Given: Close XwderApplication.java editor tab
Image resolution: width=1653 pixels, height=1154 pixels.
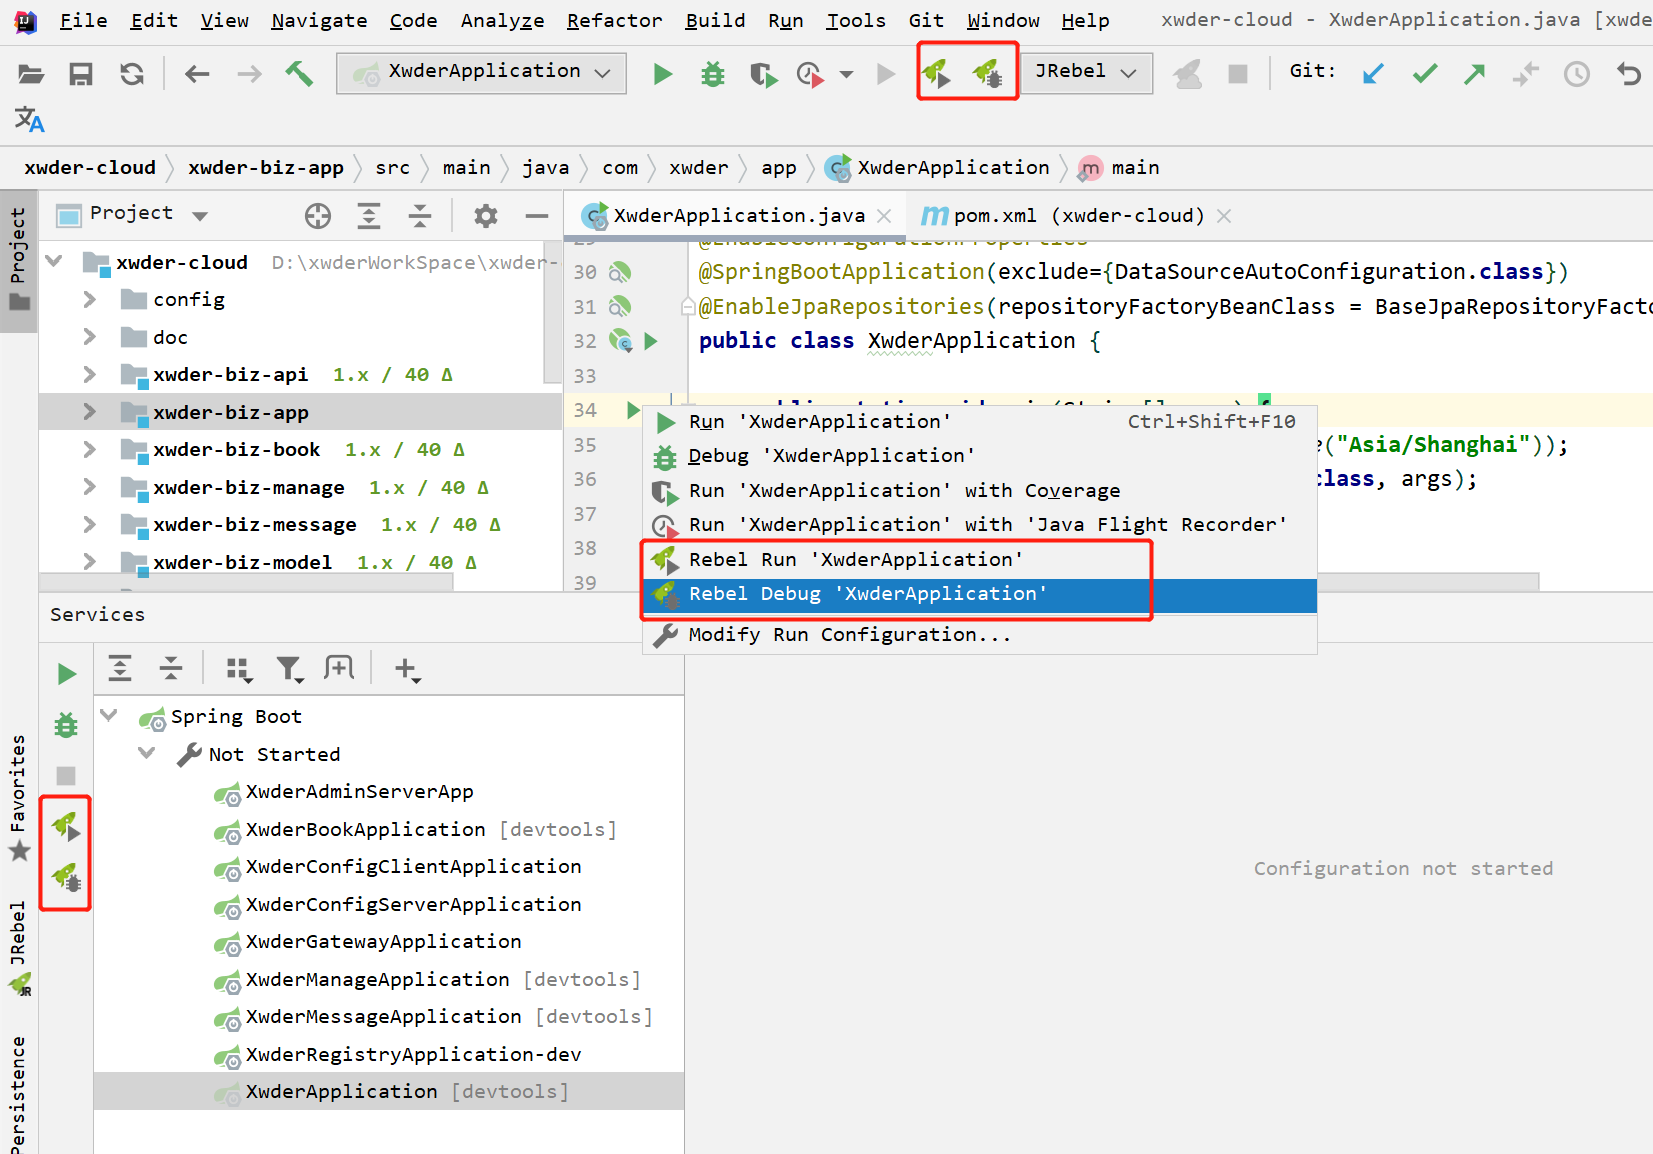Looking at the screenshot, I should [884, 216].
